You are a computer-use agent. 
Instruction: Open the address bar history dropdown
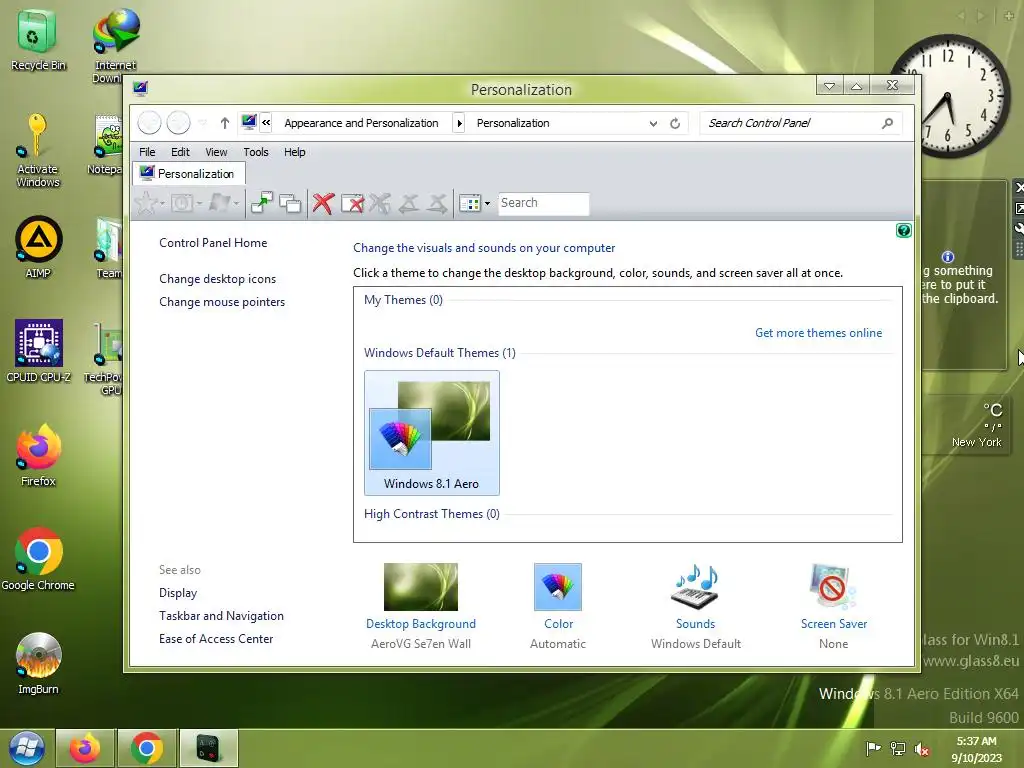click(x=653, y=123)
